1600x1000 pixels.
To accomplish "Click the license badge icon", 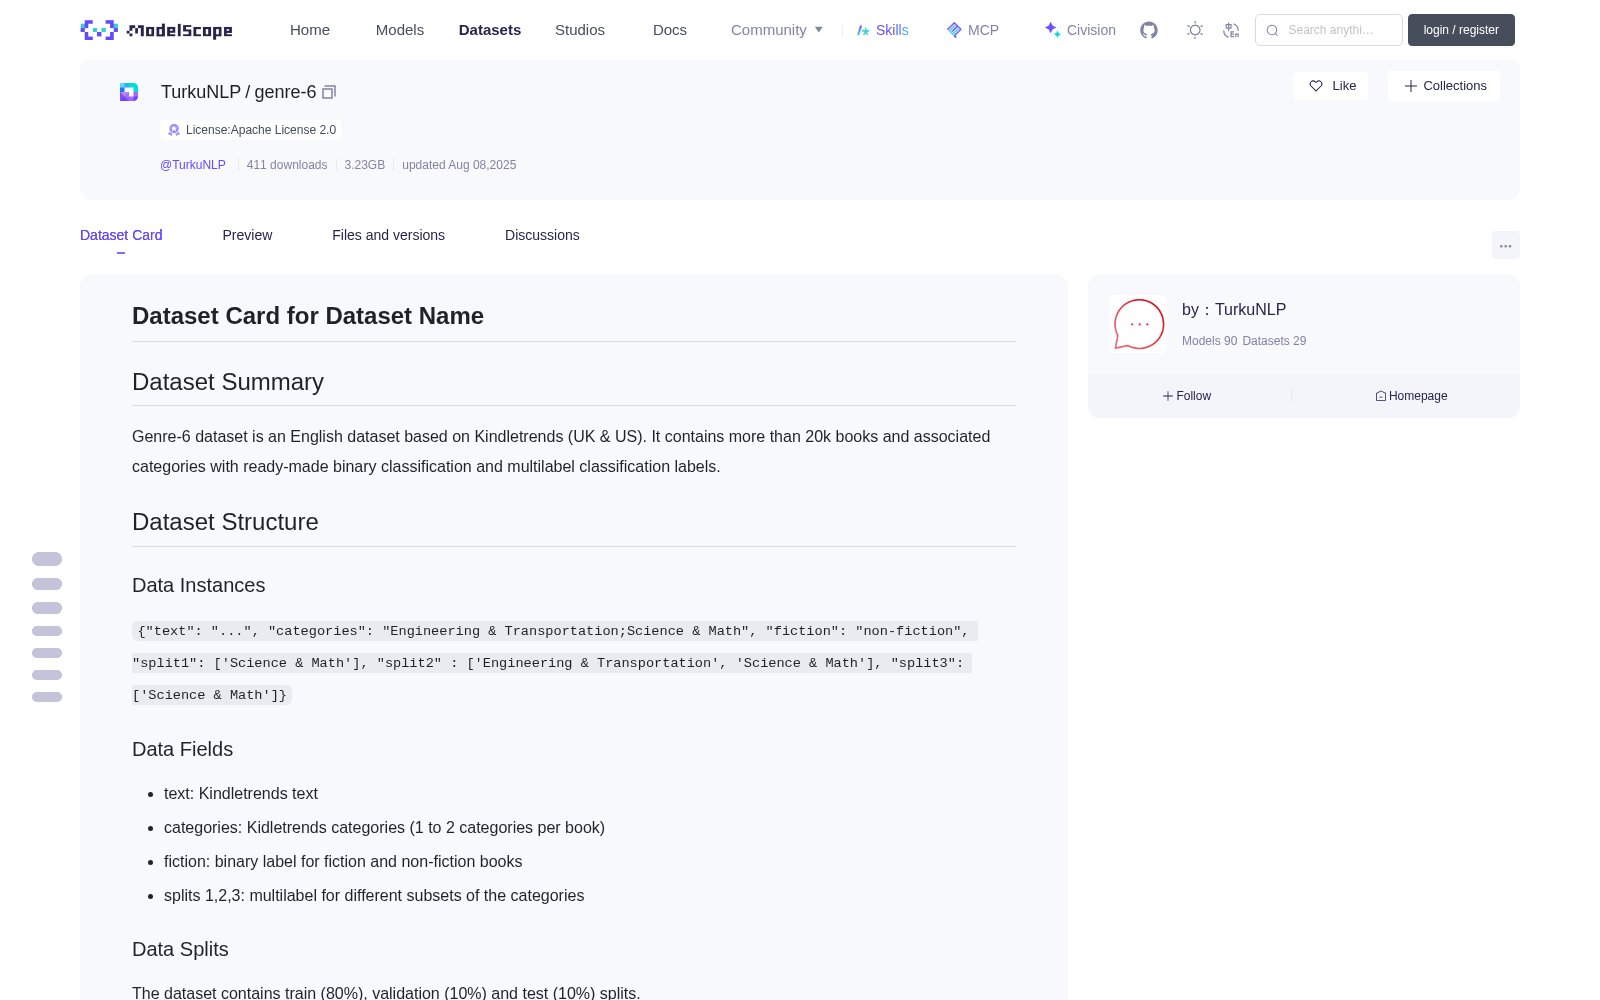I will pos(174,130).
